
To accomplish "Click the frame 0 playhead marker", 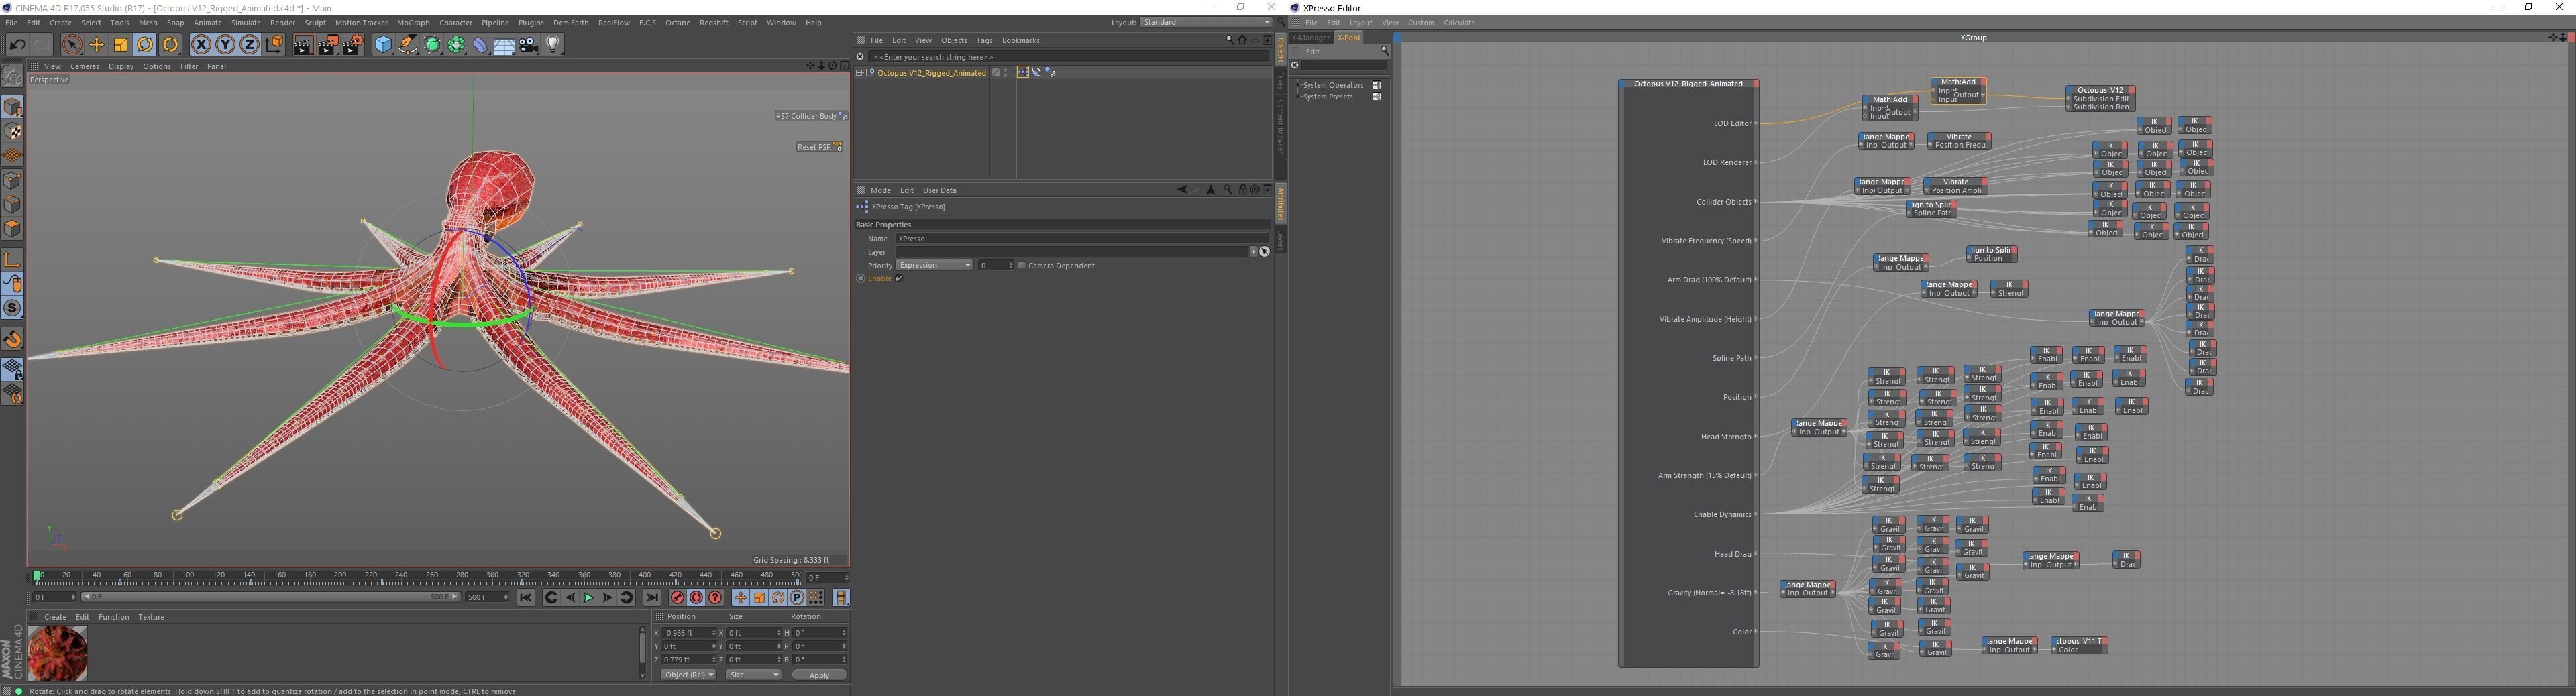I will pyautogui.click(x=37, y=576).
